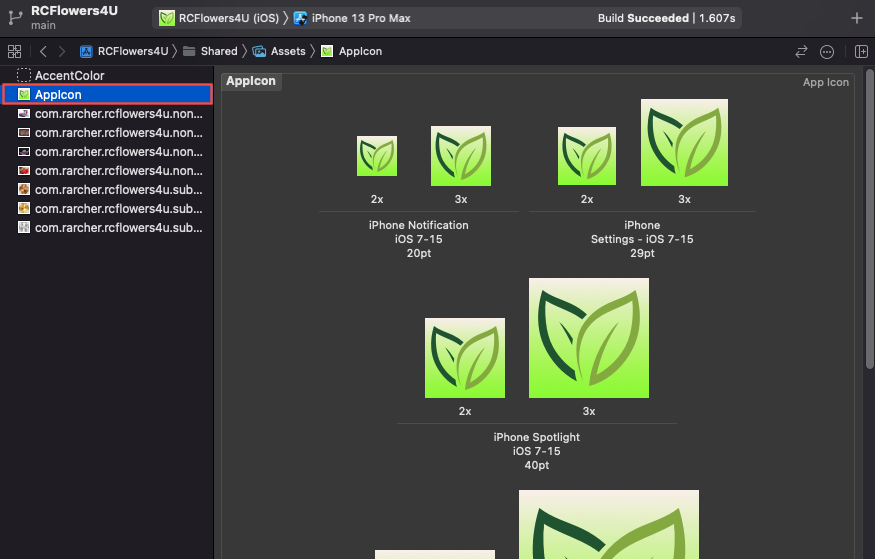Image resolution: width=875 pixels, height=559 pixels.
Task: Click the AccentColor dashed square icon
Action: point(23,75)
